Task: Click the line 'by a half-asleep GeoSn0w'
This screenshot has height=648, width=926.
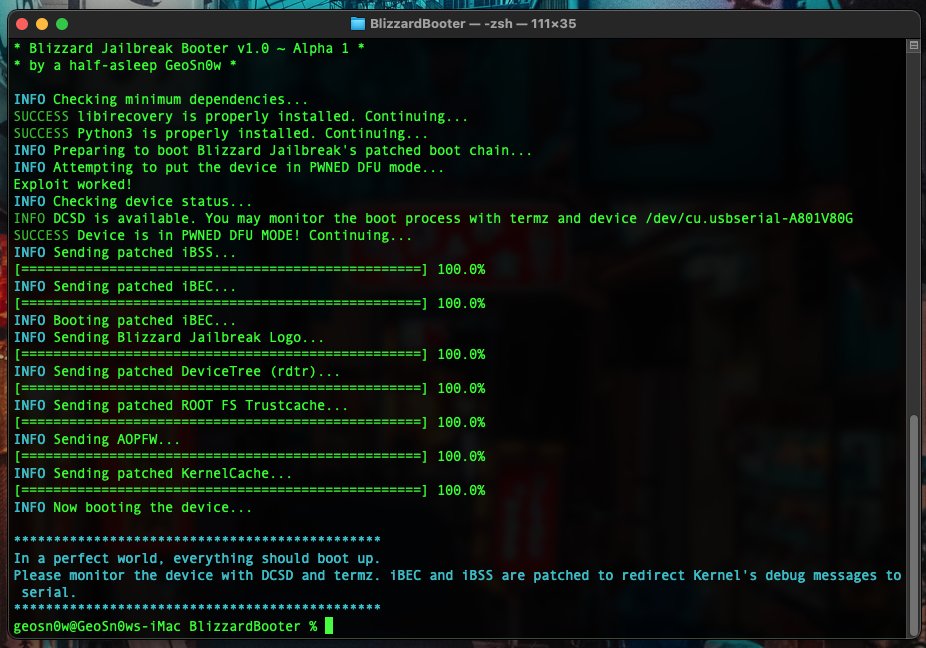Action: pos(125,66)
